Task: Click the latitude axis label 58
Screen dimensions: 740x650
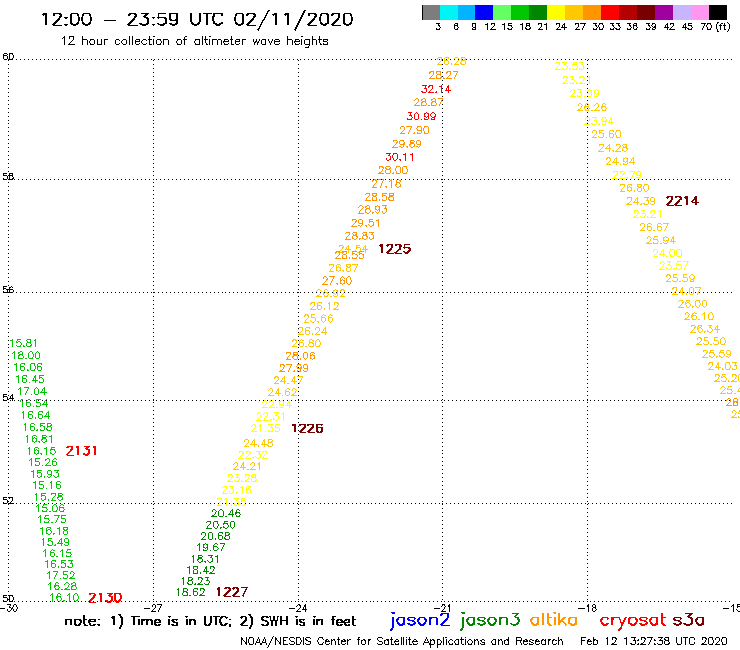Action: [x=8, y=177]
